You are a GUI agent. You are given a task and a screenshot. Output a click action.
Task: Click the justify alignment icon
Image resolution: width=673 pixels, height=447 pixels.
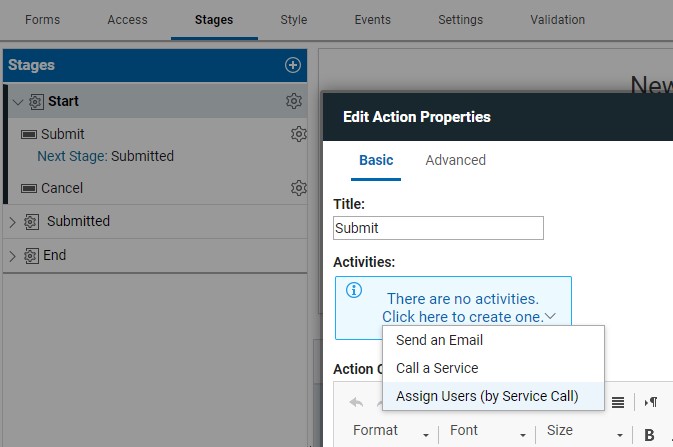coord(618,402)
